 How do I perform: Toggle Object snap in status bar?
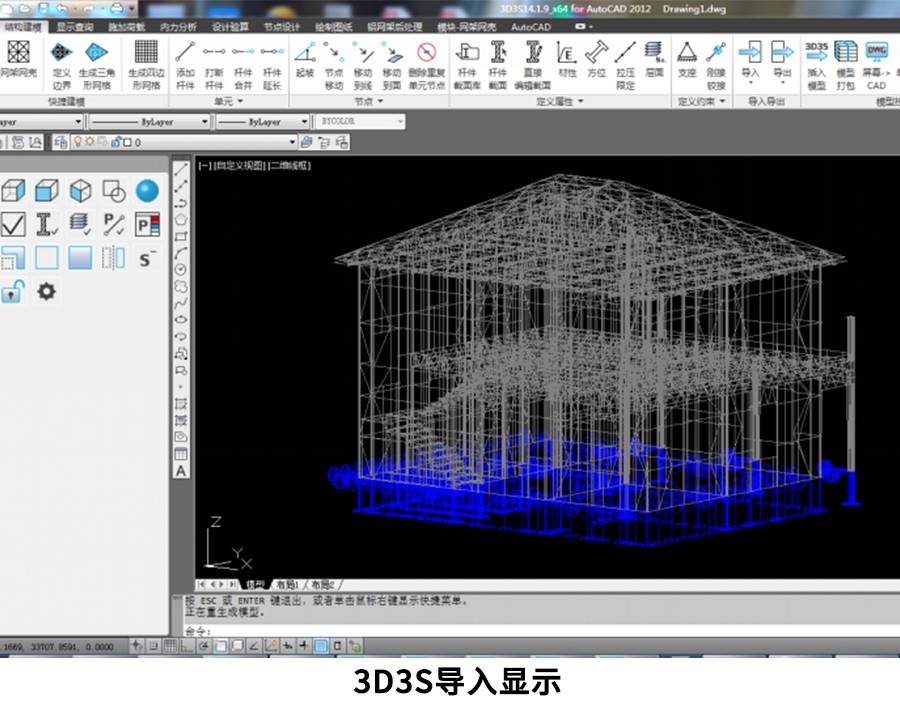pos(220,646)
